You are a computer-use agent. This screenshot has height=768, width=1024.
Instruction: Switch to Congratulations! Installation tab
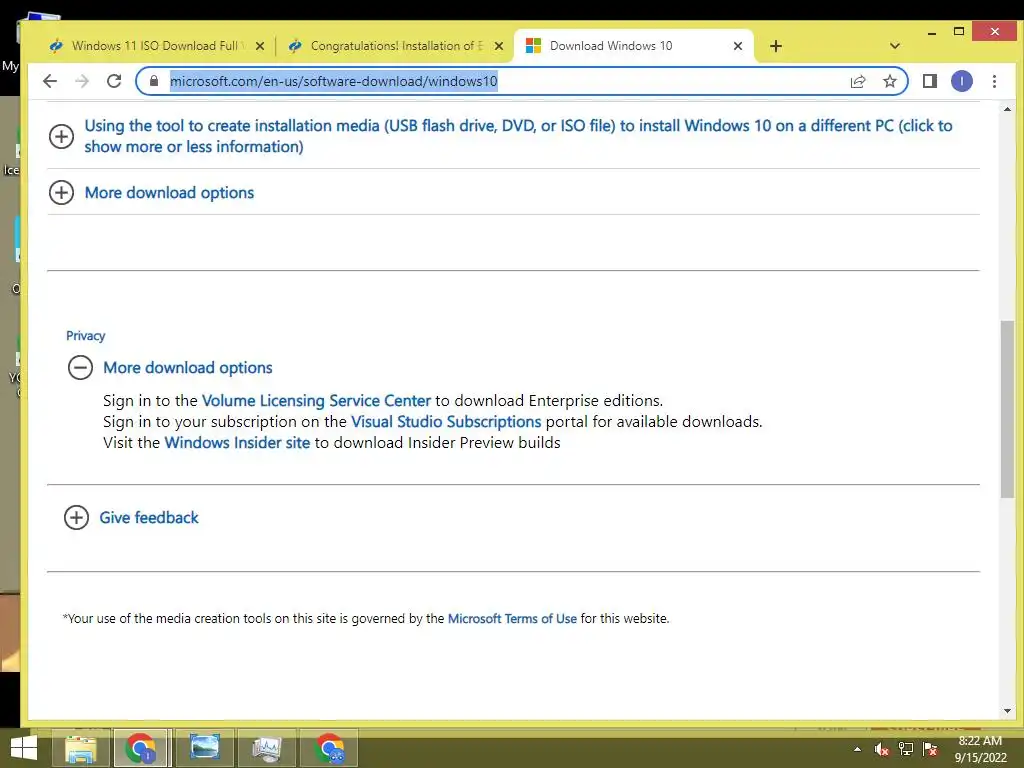point(396,46)
